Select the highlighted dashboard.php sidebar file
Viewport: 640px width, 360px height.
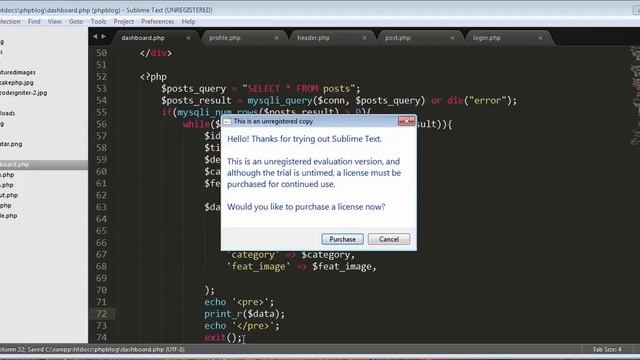coord(44,164)
